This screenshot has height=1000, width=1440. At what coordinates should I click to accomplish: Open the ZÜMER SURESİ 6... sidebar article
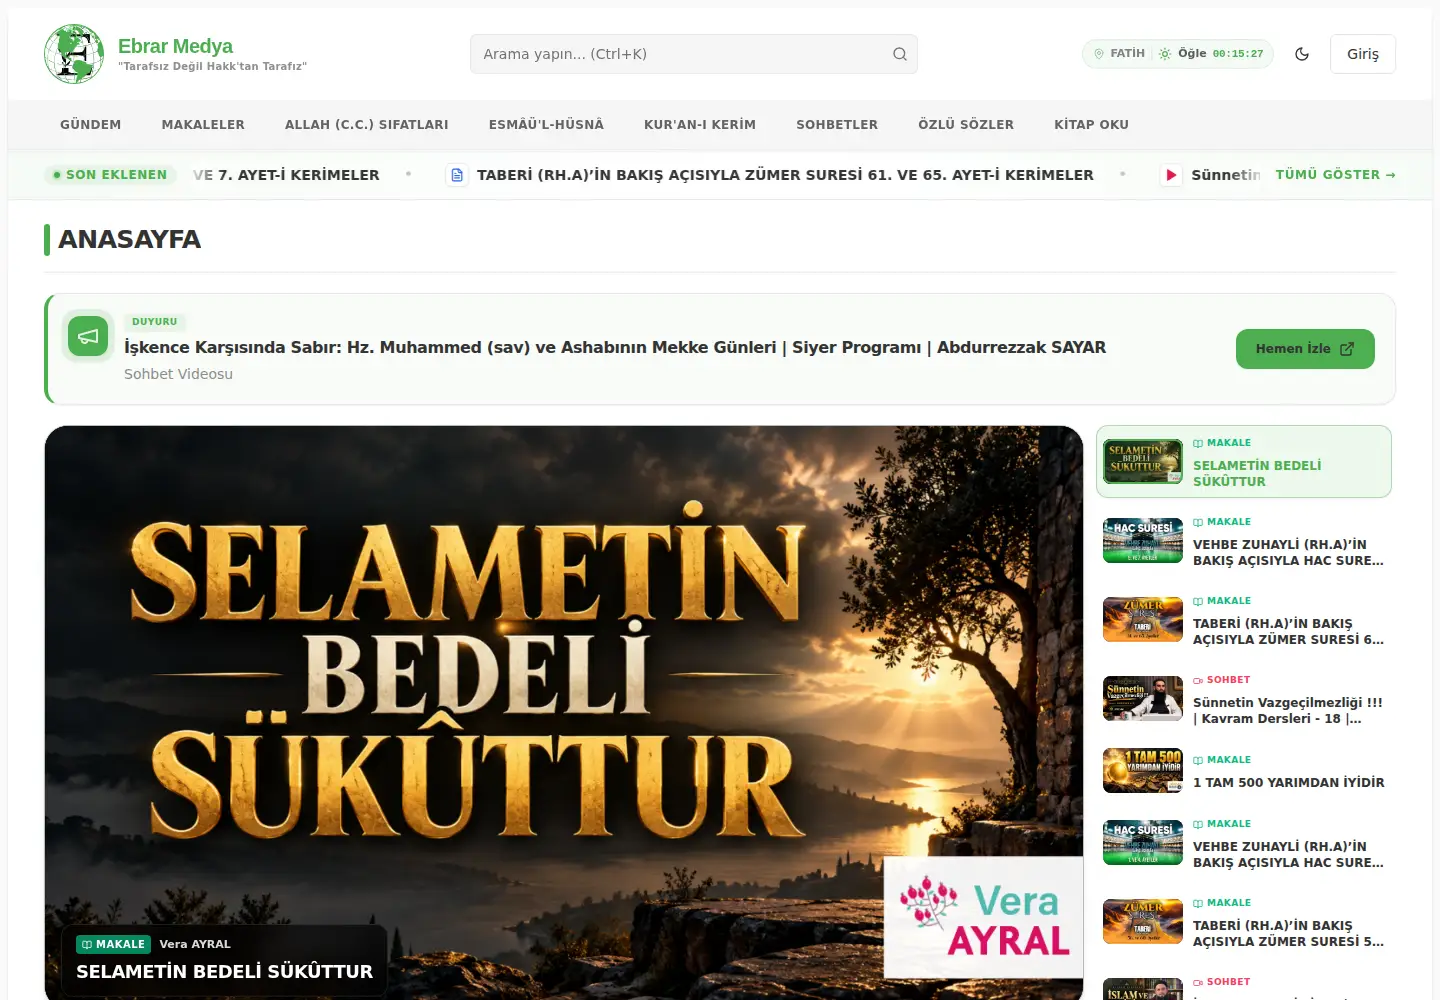click(x=1288, y=632)
